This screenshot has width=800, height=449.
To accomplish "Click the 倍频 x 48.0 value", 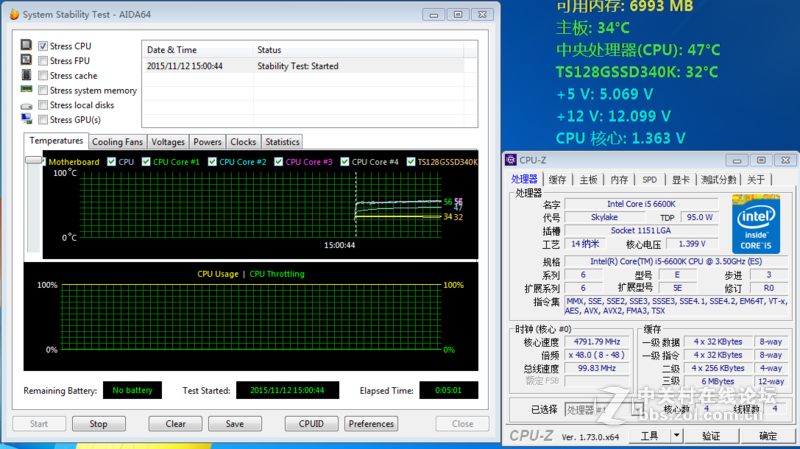I will tap(597, 355).
